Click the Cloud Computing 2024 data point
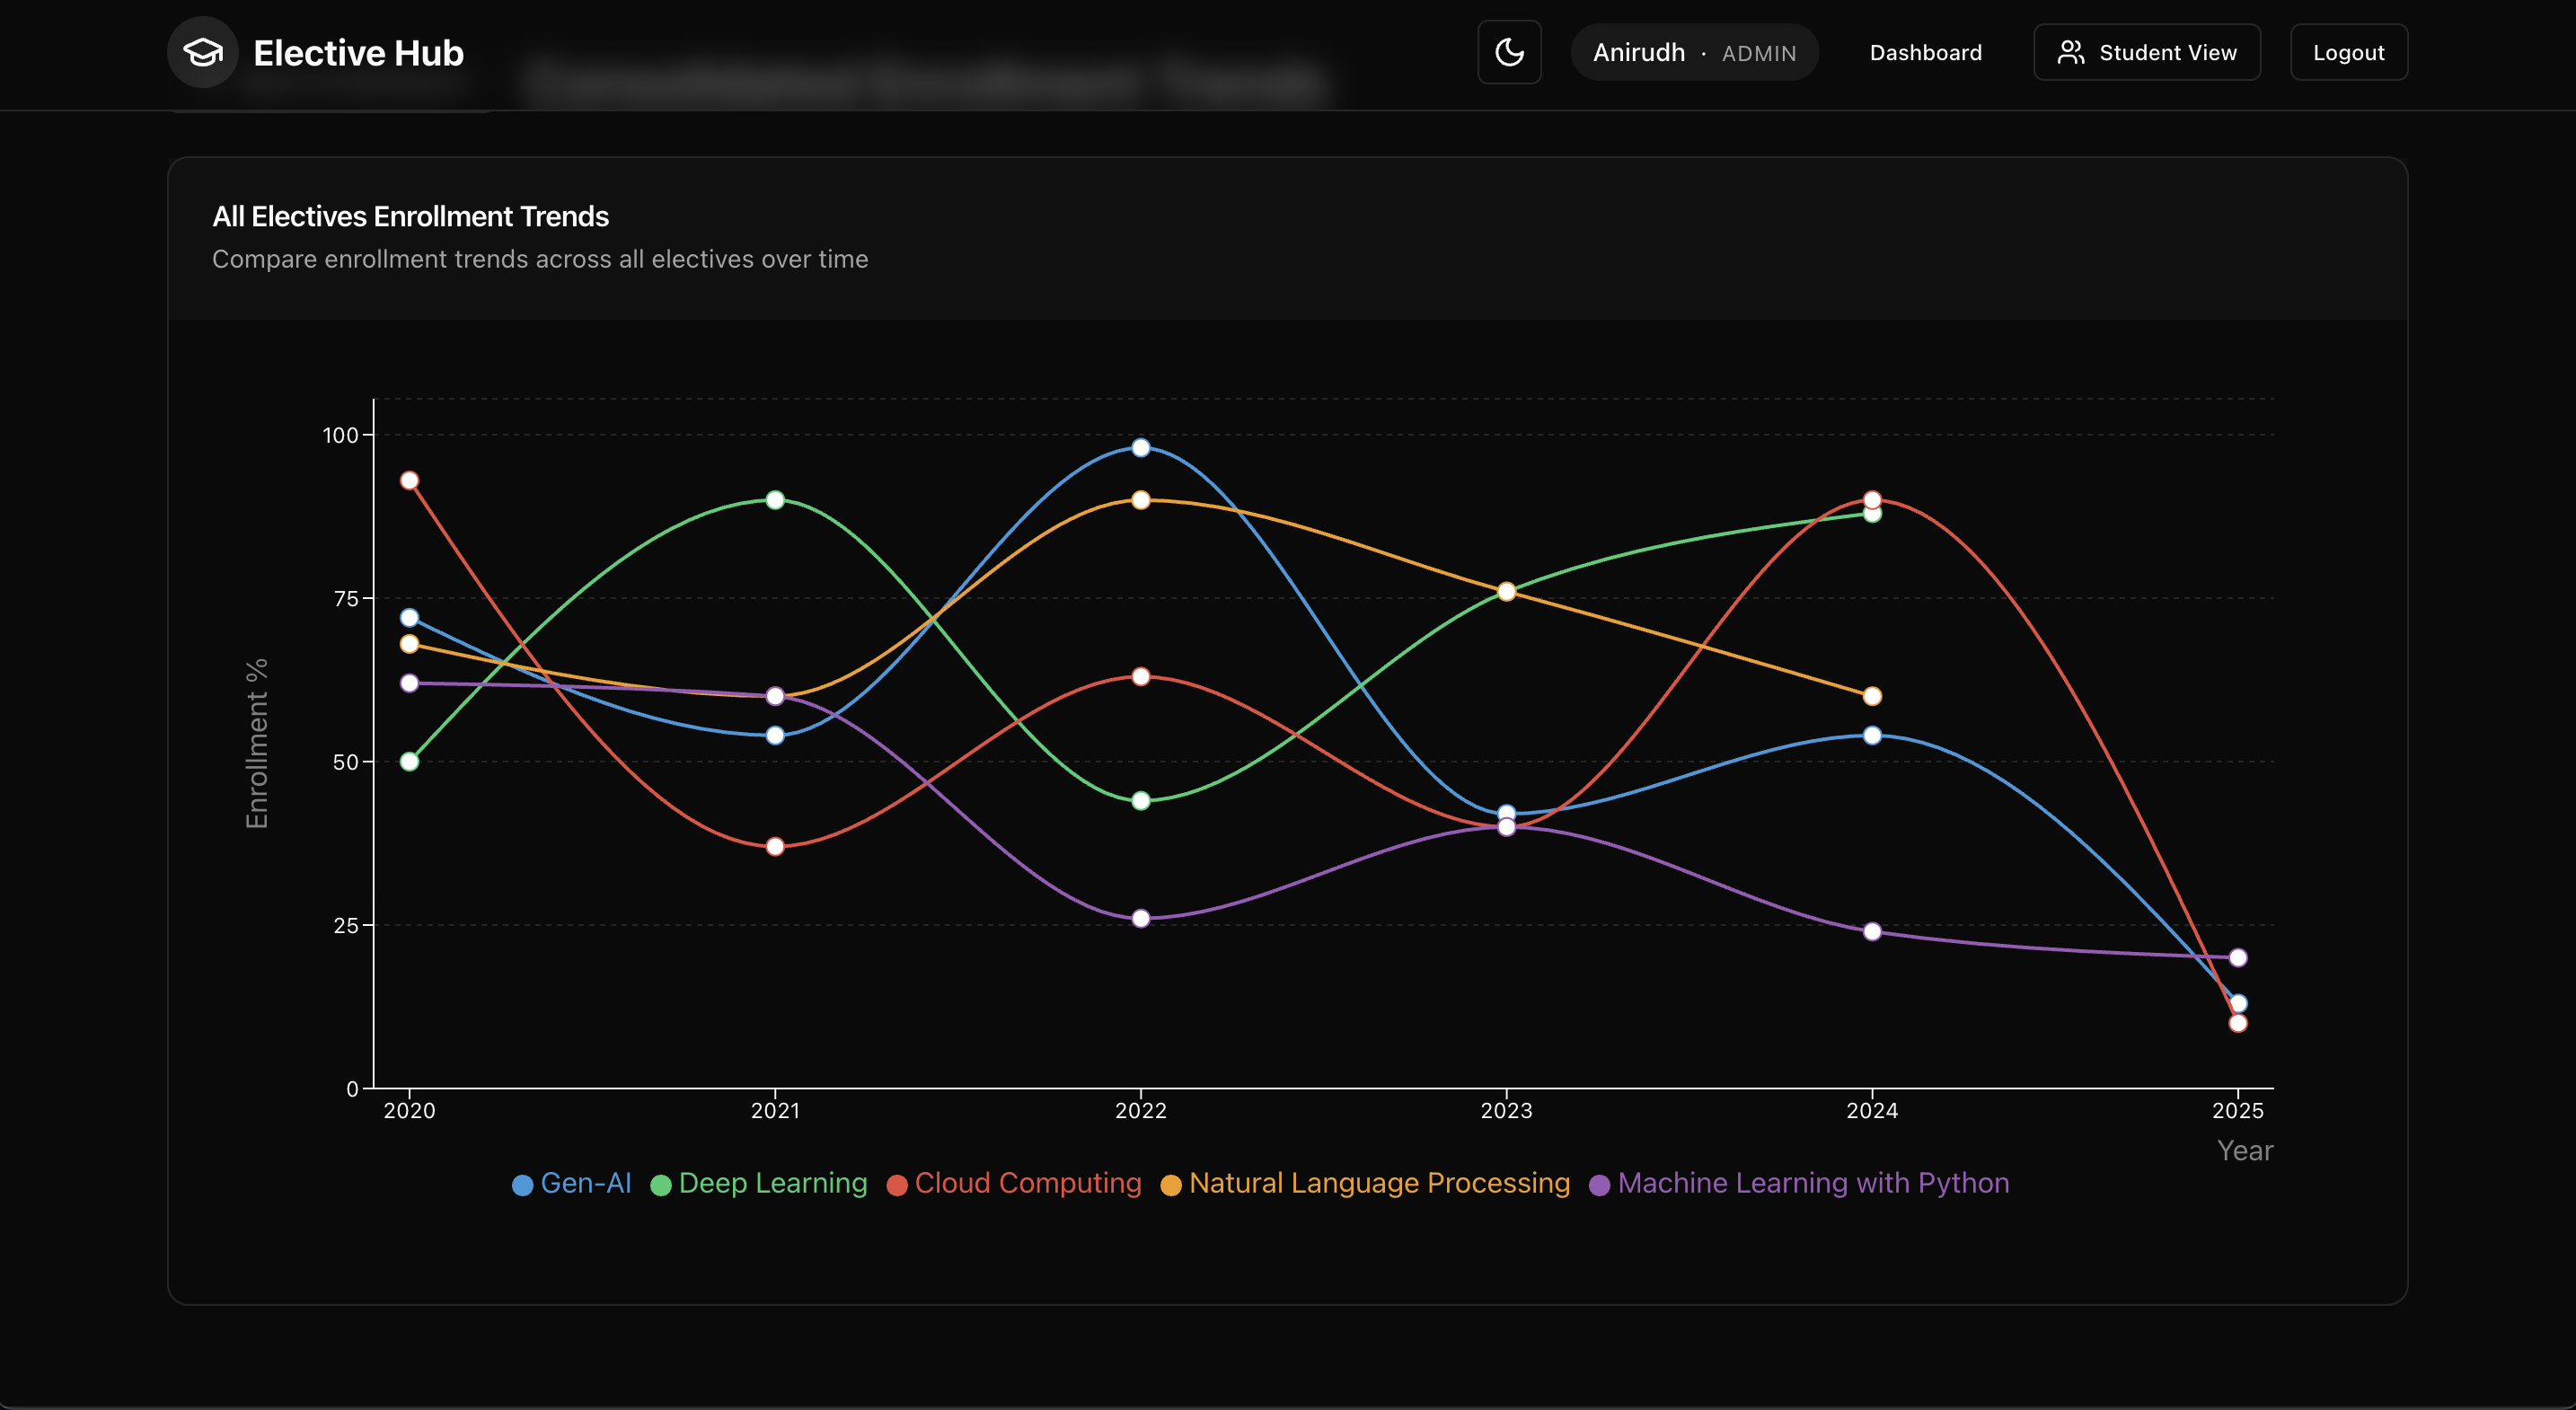This screenshot has width=2576, height=1410. pos(1871,499)
